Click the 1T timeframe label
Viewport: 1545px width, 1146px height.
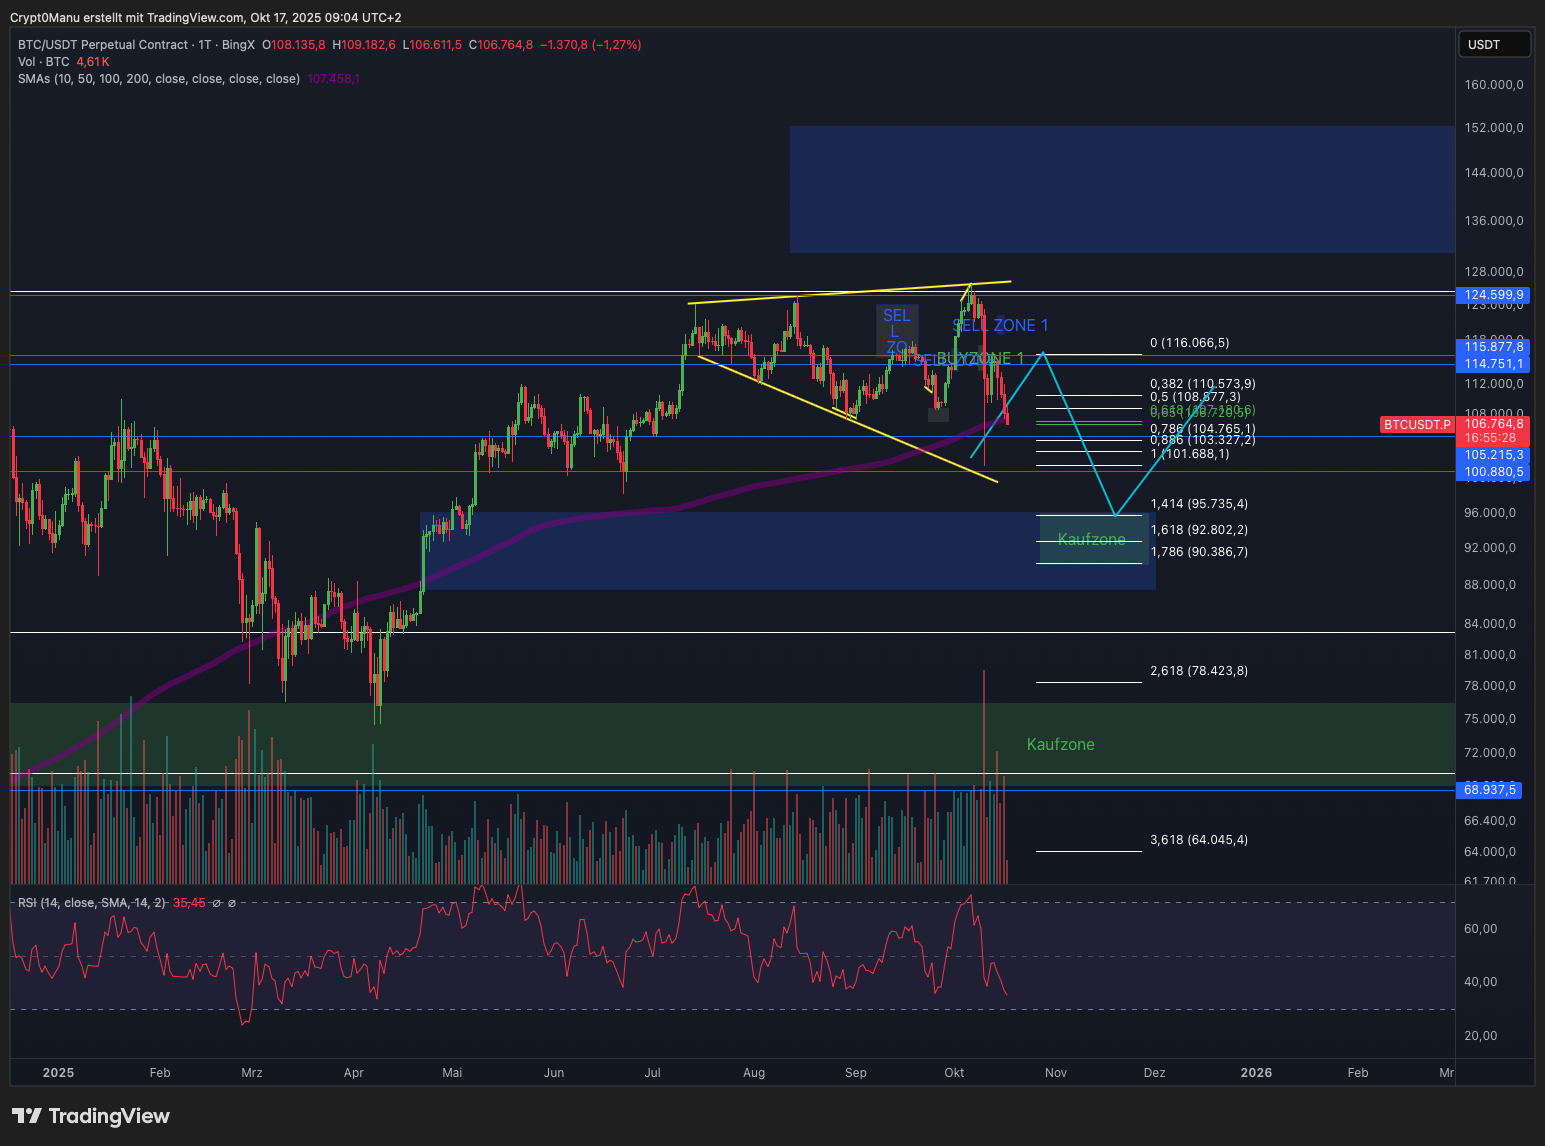(x=205, y=45)
